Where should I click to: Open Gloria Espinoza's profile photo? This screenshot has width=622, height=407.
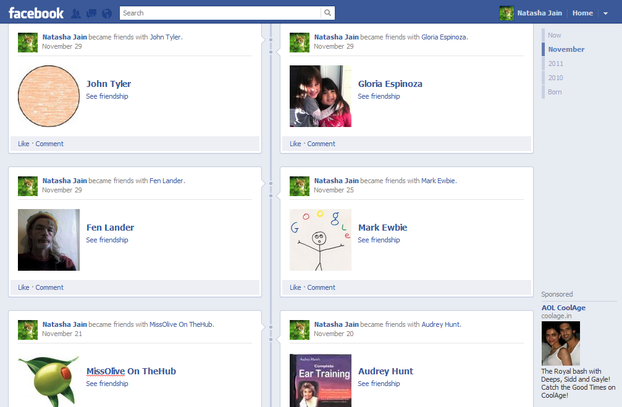coord(321,96)
